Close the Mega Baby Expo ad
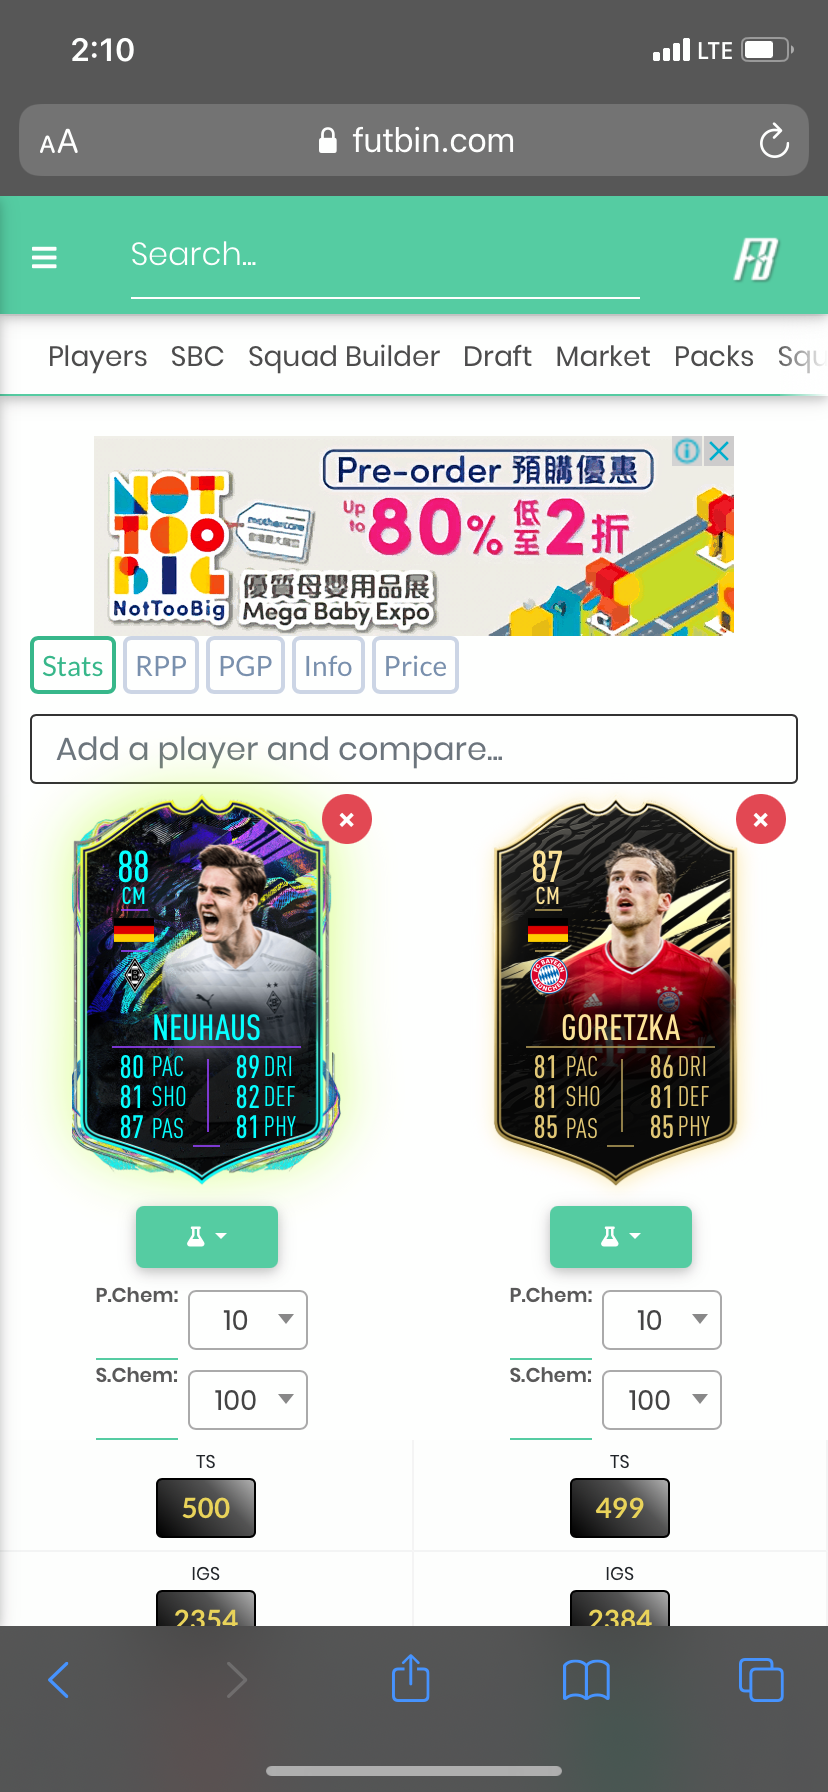The image size is (828, 1792). tap(718, 451)
